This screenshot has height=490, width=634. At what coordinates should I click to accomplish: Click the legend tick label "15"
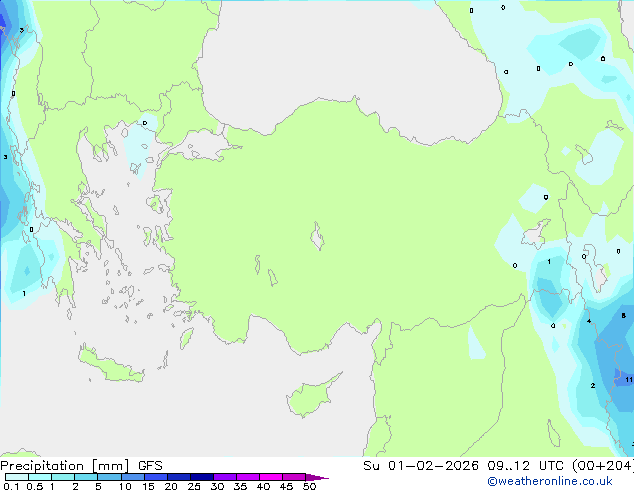[148, 486]
